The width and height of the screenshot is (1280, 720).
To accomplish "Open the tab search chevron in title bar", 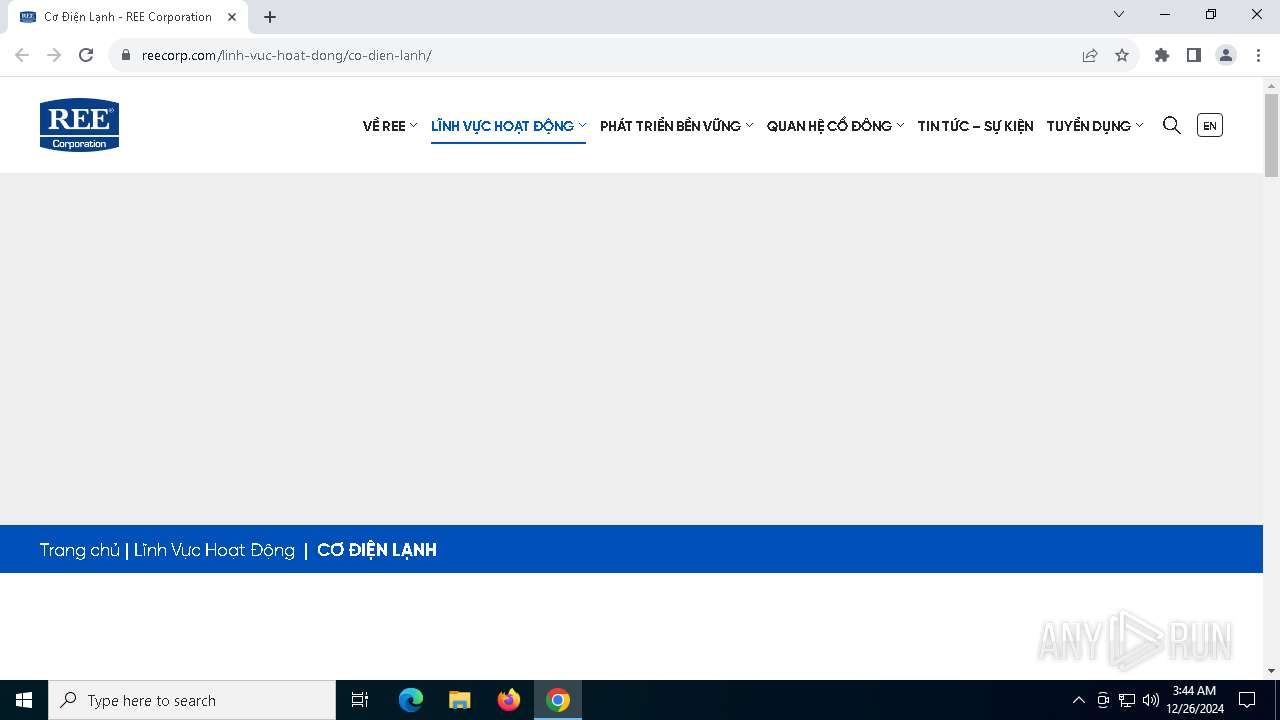I will coord(1119,14).
